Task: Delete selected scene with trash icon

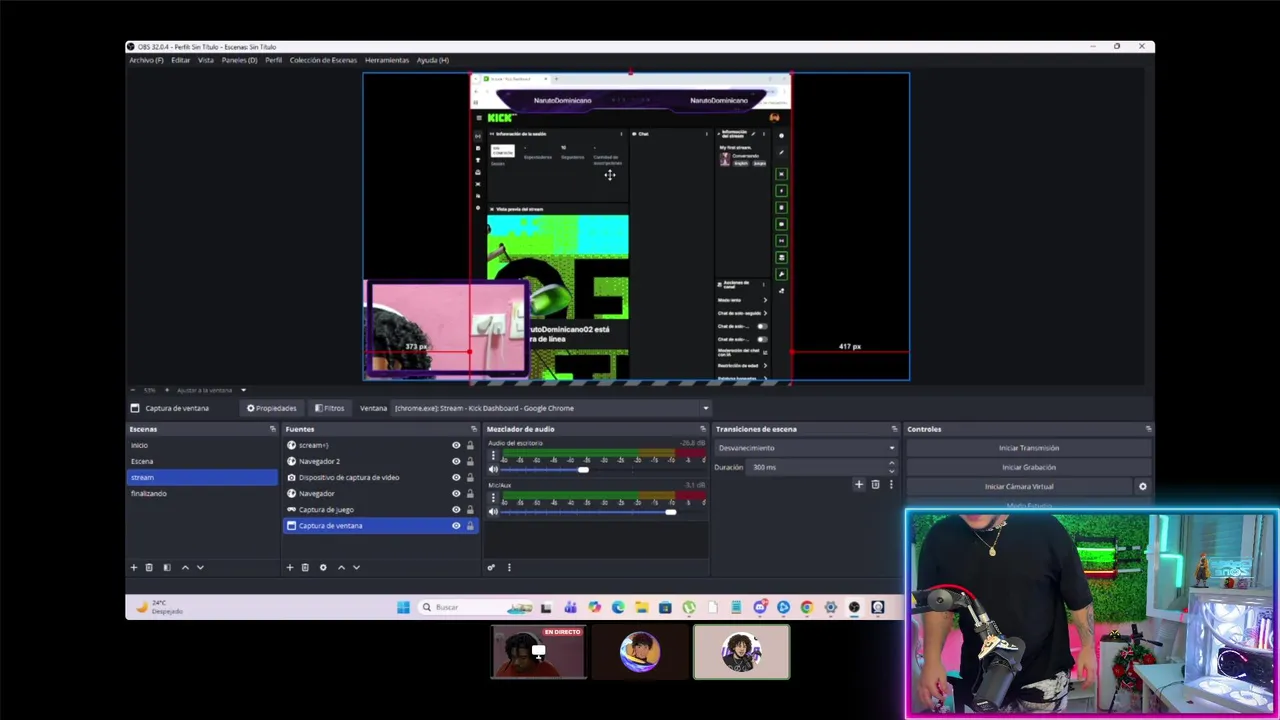Action: point(149,567)
